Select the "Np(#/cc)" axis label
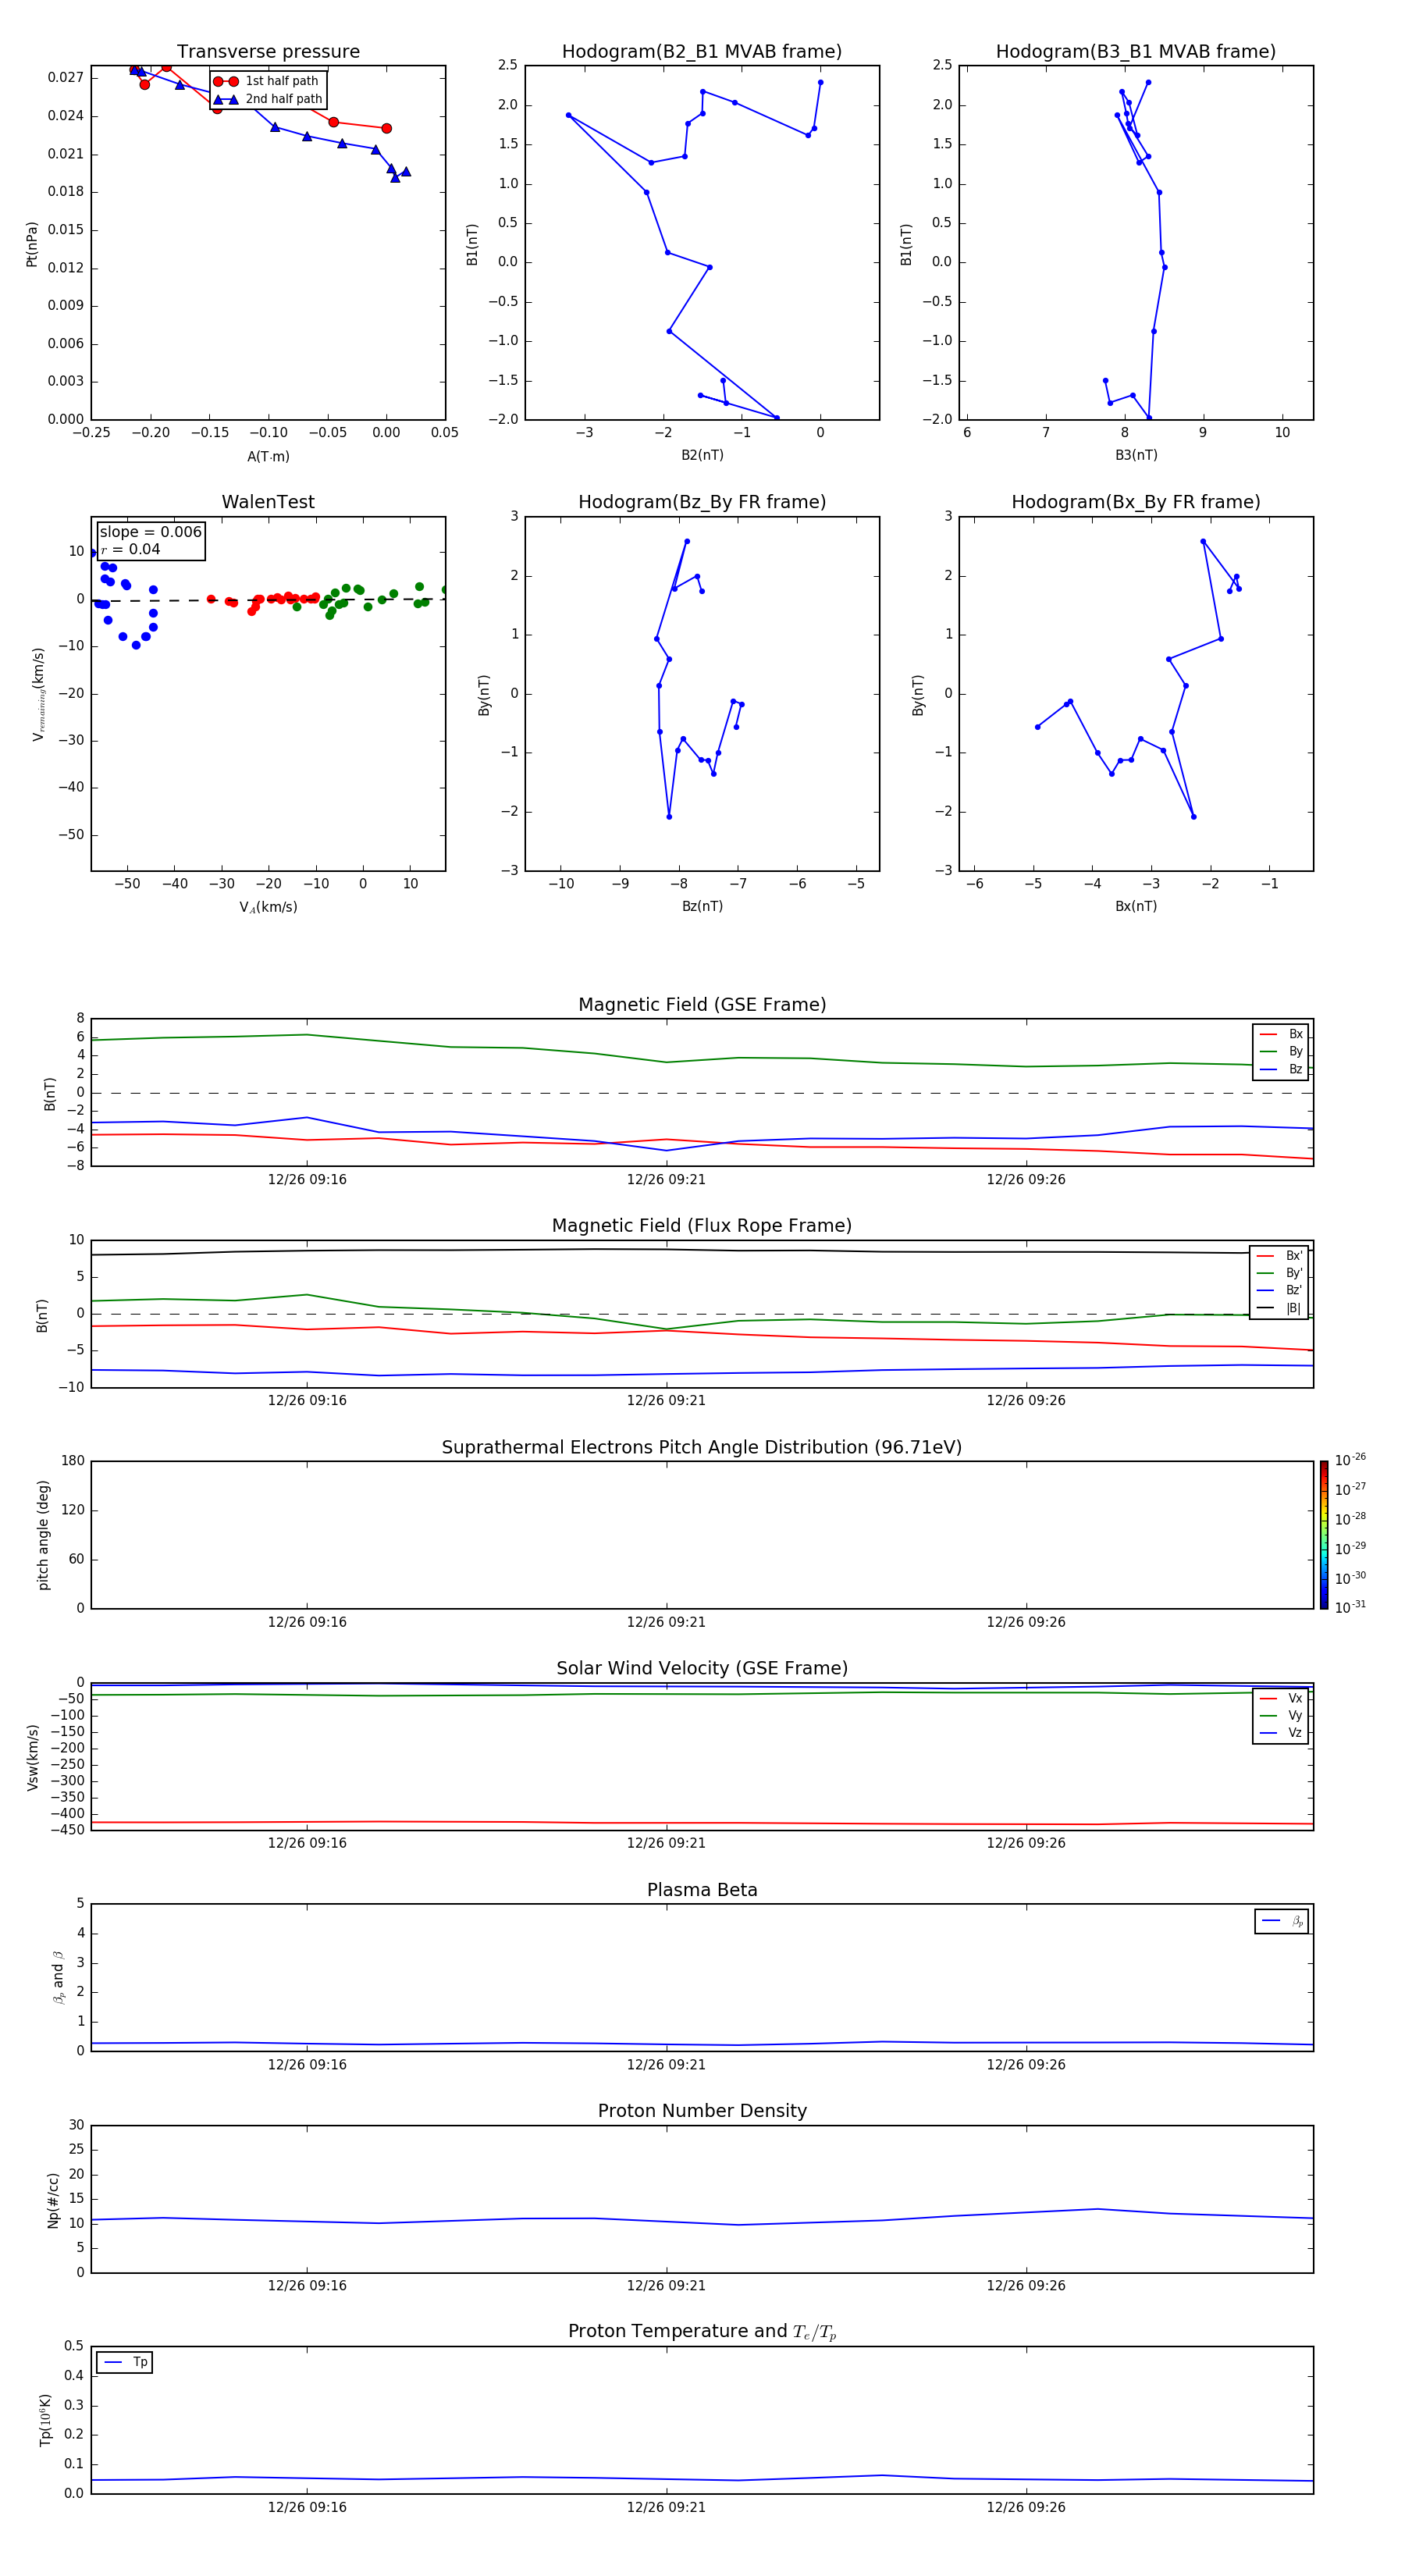 [53, 2200]
